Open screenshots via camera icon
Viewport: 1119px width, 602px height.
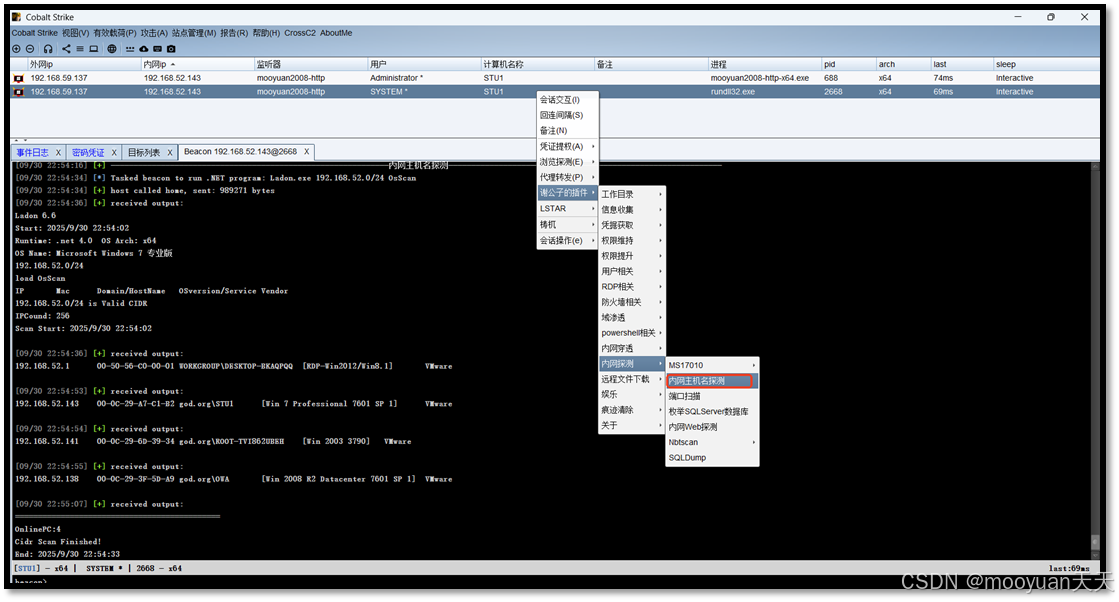pyautogui.click(x=171, y=49)
